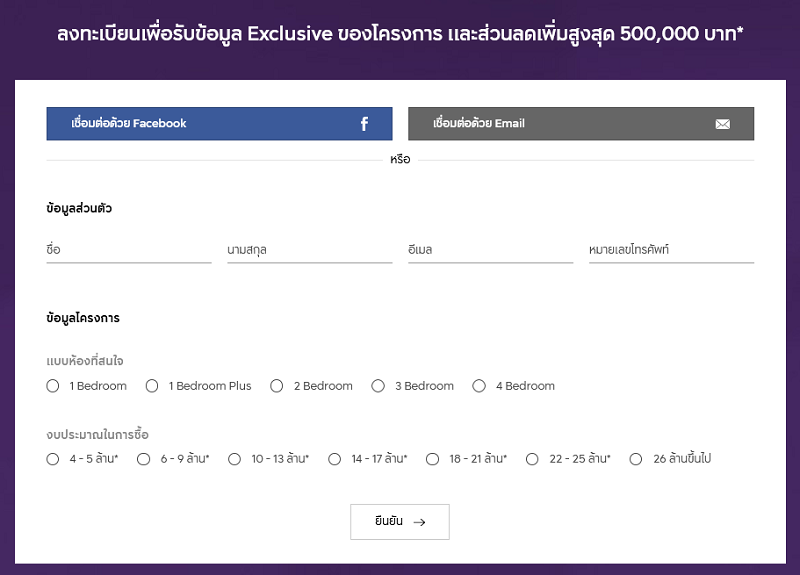Click the Facebook logo icon
This screenshot has width=800, height=575.
click(x=364, y=124)
